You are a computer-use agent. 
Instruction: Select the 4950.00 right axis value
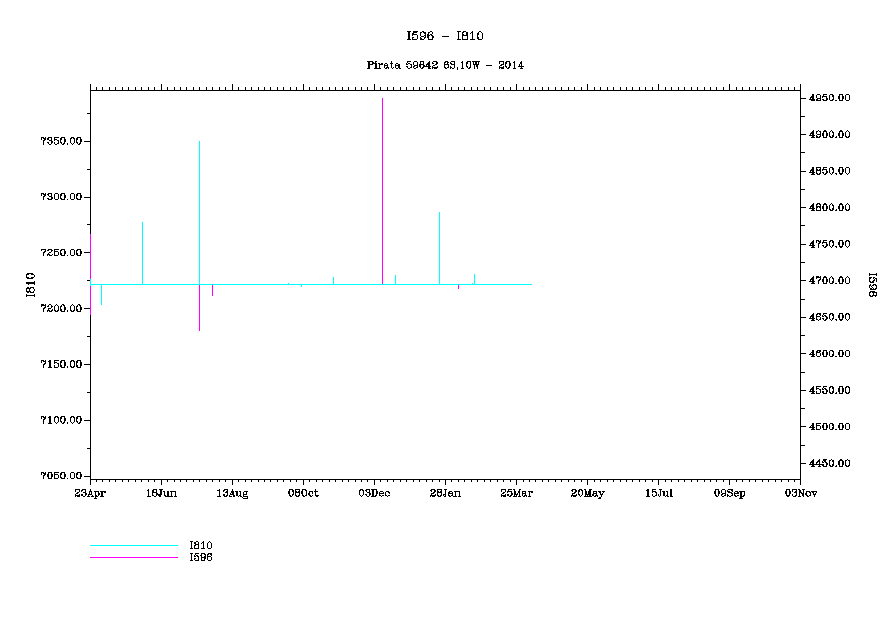tap(830, 98)
